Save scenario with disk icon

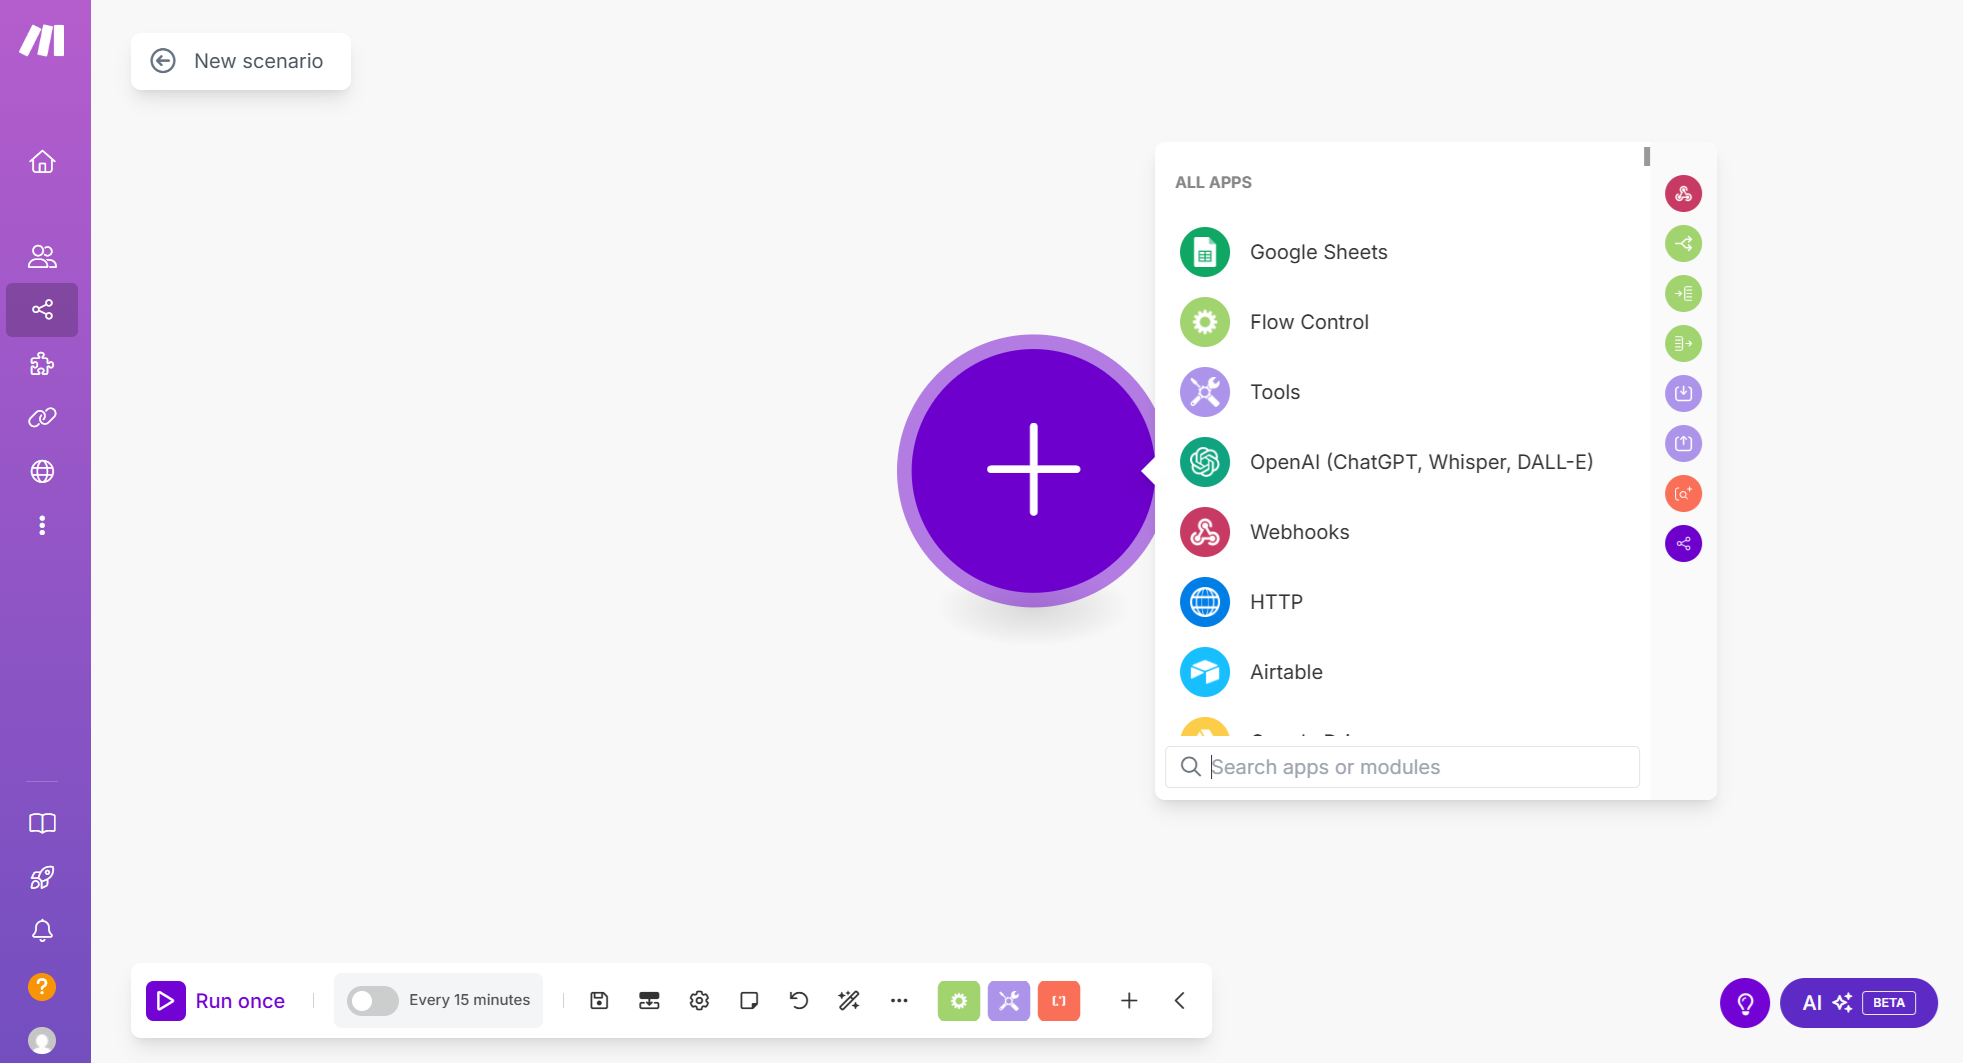tap(599, 1001)
